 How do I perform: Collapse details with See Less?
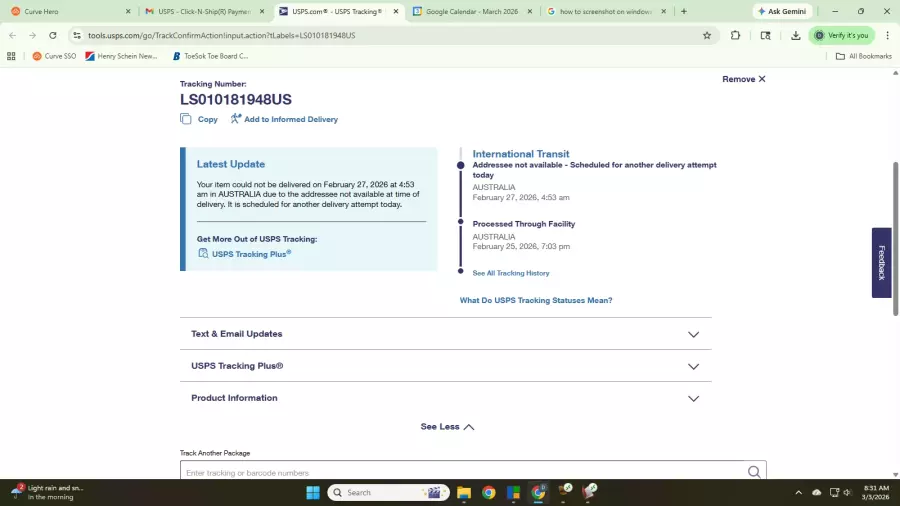446,427
